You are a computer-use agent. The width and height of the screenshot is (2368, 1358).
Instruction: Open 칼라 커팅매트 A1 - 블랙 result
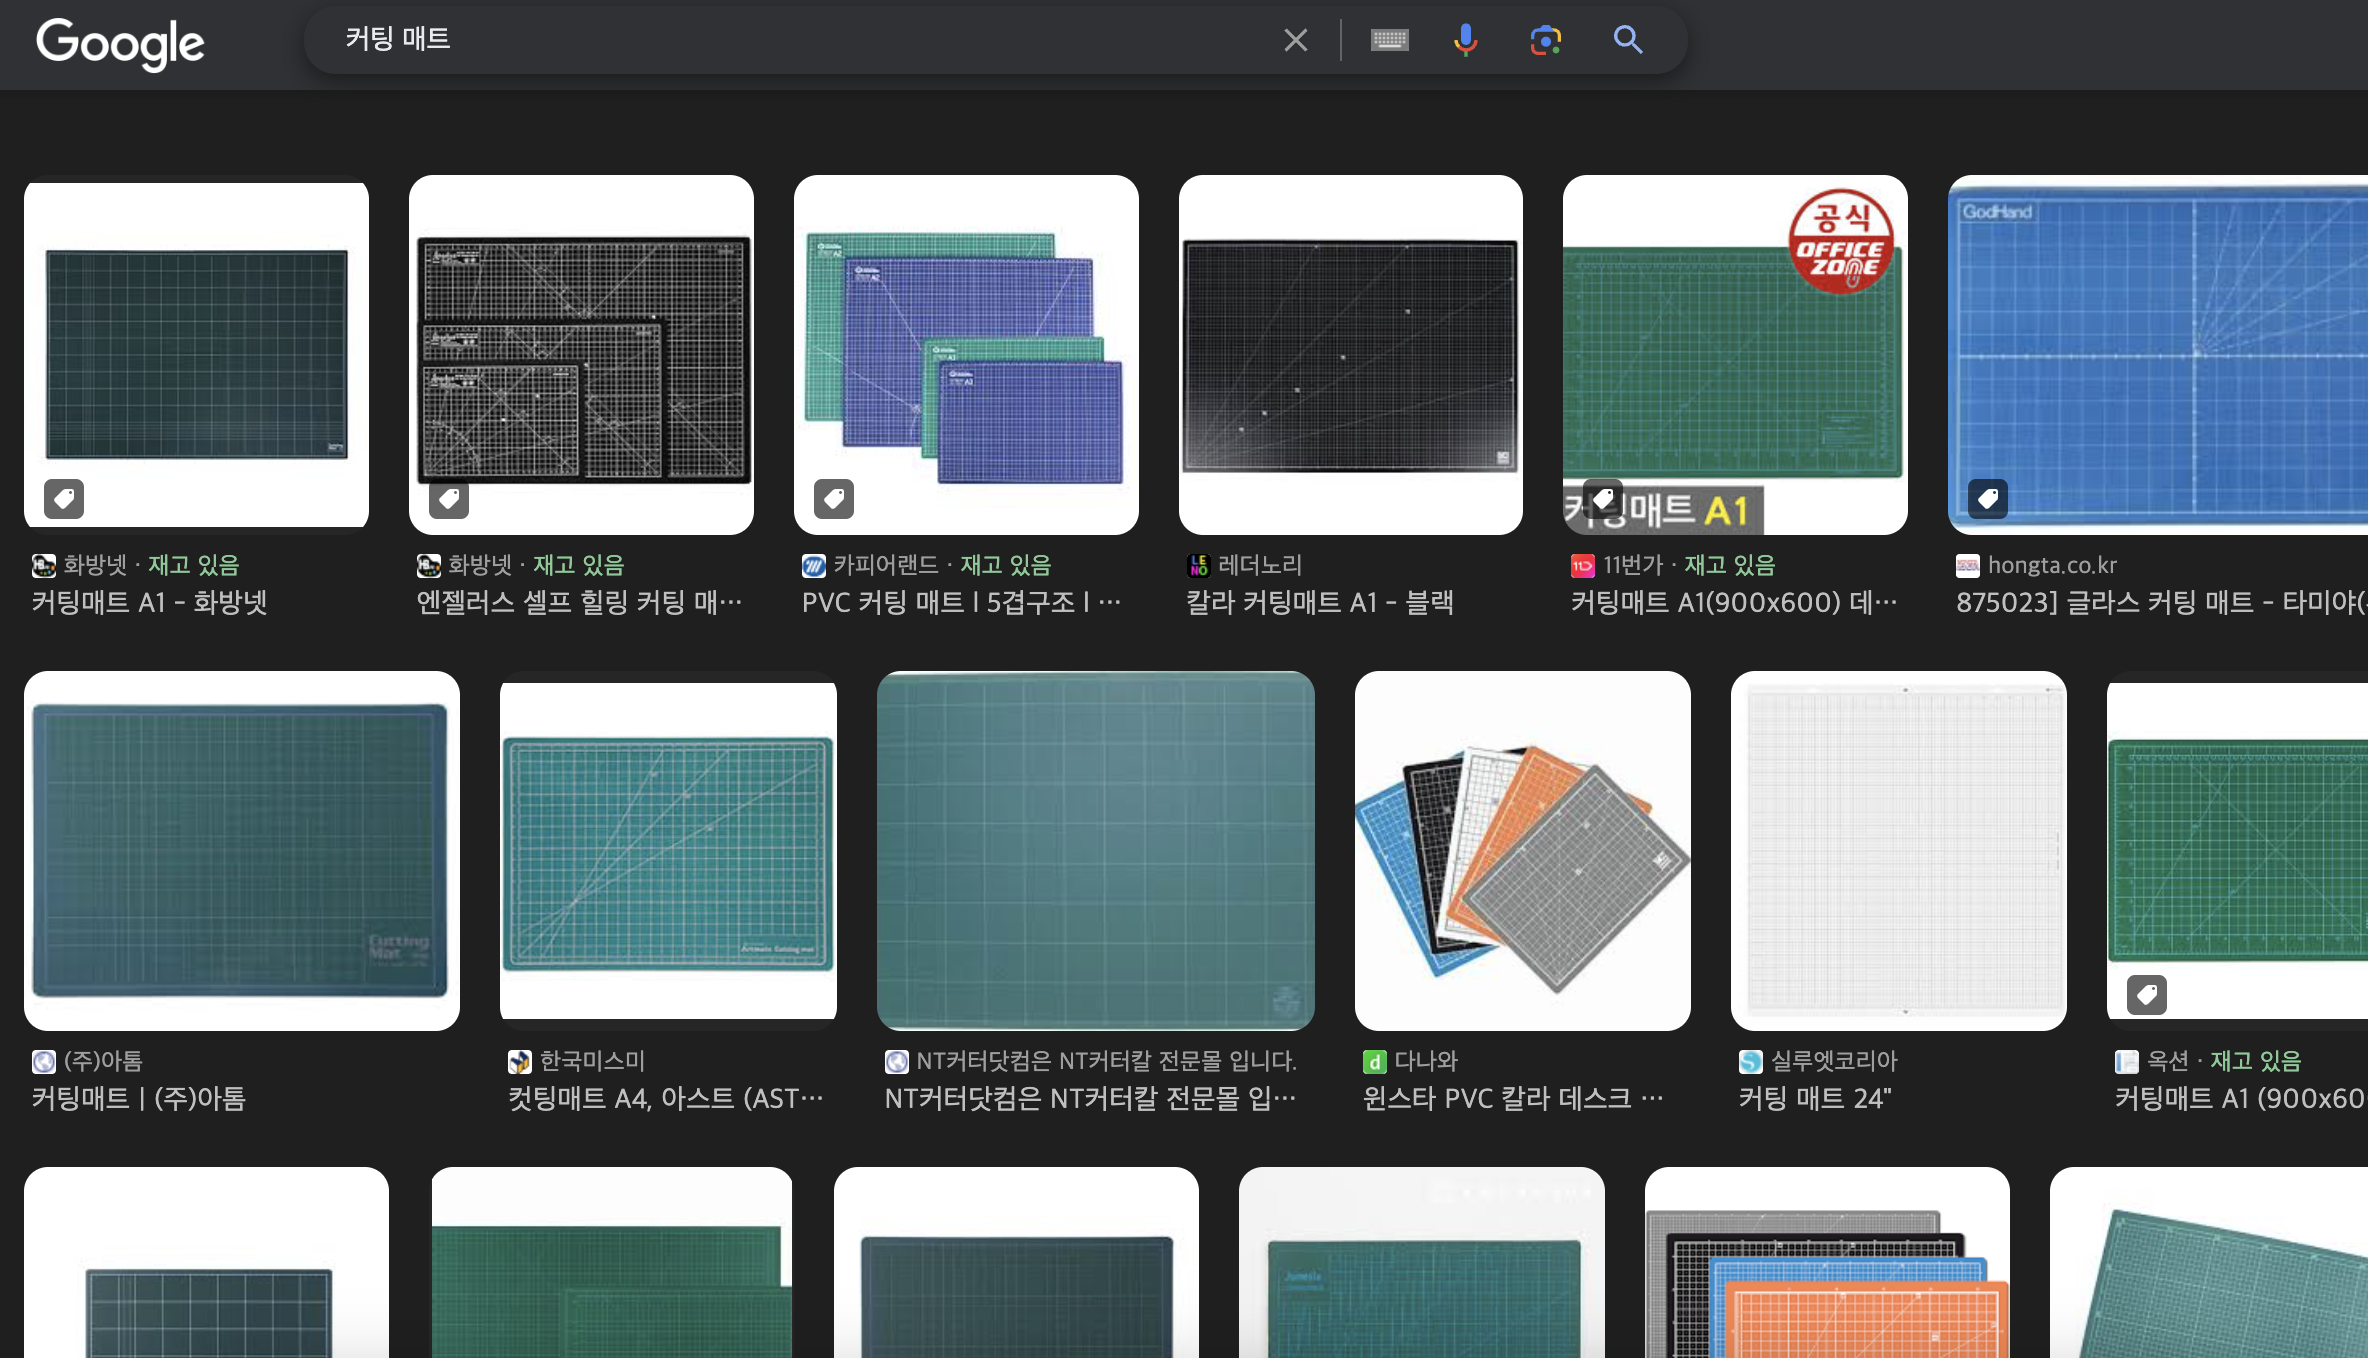click(x=1319, y=602)
